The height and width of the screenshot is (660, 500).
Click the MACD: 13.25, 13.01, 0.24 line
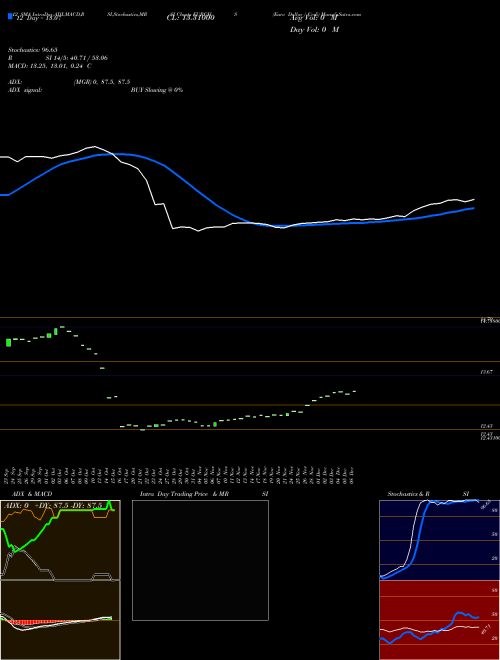coord(50,66)
